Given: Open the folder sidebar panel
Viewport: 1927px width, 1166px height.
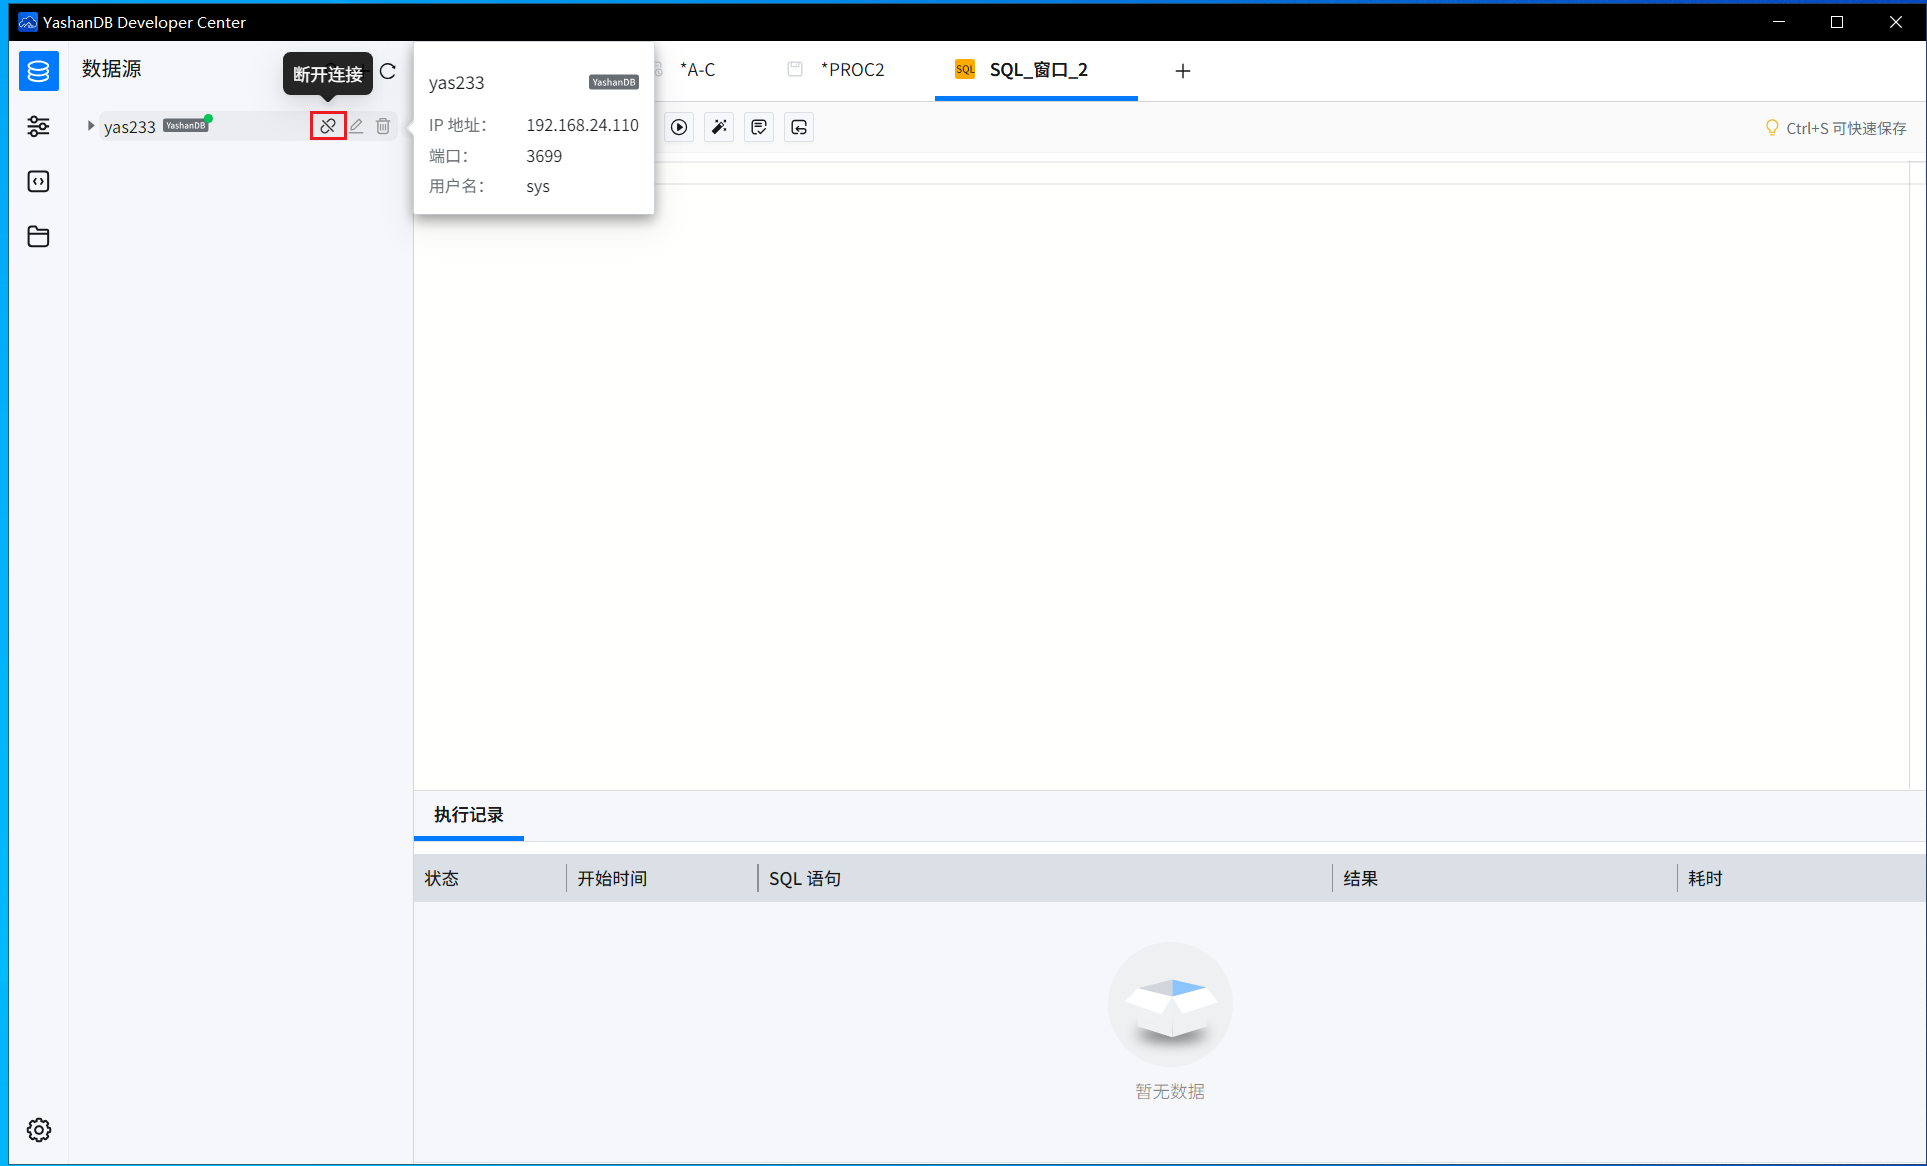Looking at the screenshot, I should 39,236.
